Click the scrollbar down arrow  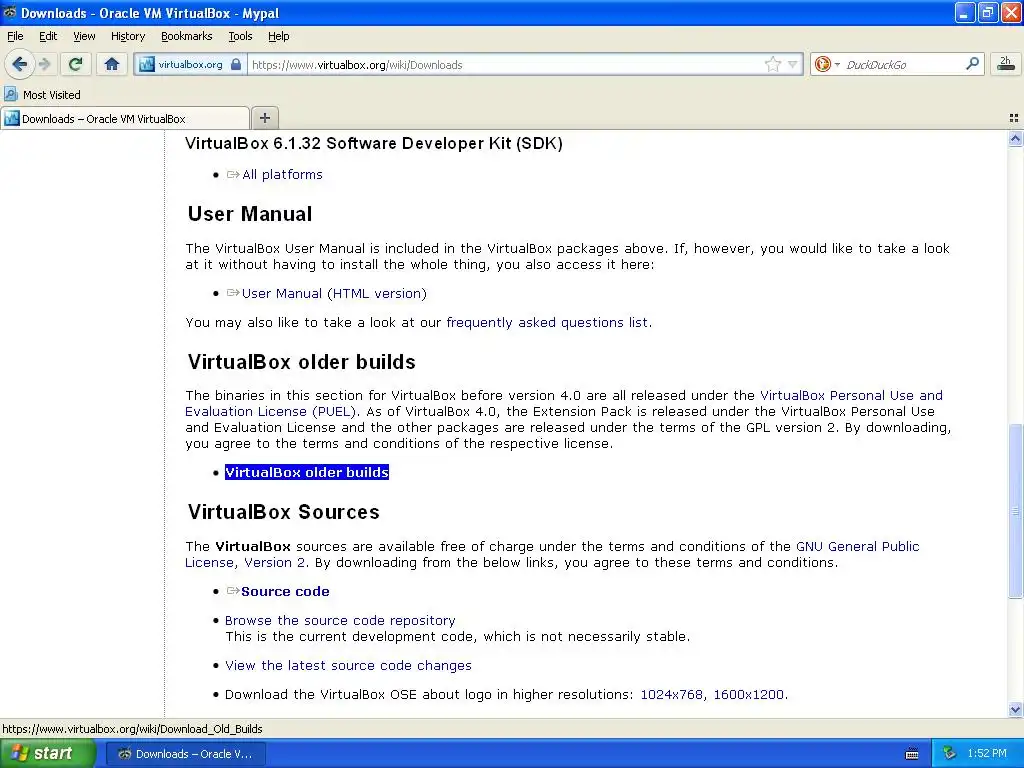click(x=1015, y=709)
